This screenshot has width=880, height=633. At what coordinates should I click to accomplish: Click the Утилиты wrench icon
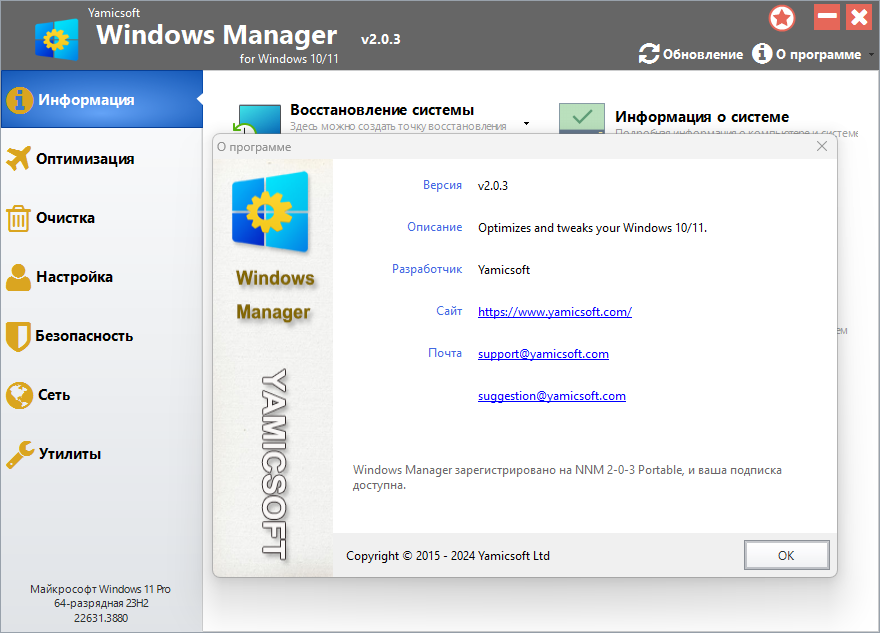pyautogui.click(x=20, y=454)
